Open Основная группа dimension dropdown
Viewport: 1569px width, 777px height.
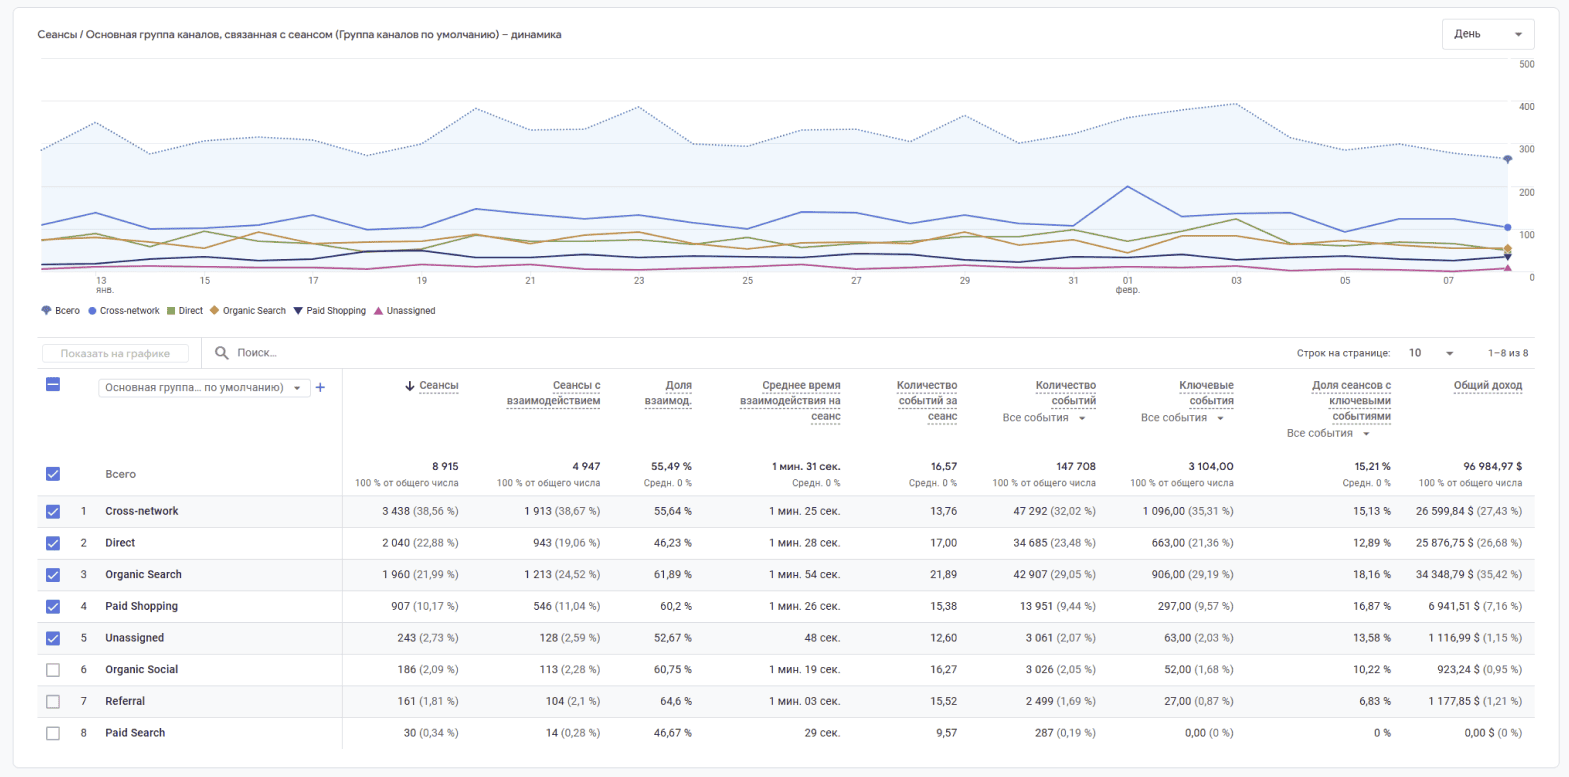pos(204,388)
